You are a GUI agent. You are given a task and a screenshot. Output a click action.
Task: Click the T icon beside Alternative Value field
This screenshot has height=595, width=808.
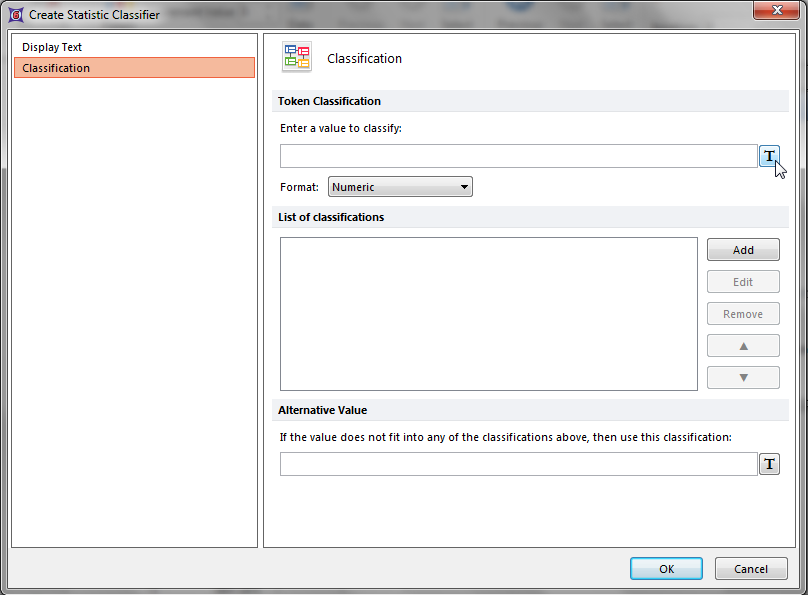pyautogui.click(x=769, y=464)
